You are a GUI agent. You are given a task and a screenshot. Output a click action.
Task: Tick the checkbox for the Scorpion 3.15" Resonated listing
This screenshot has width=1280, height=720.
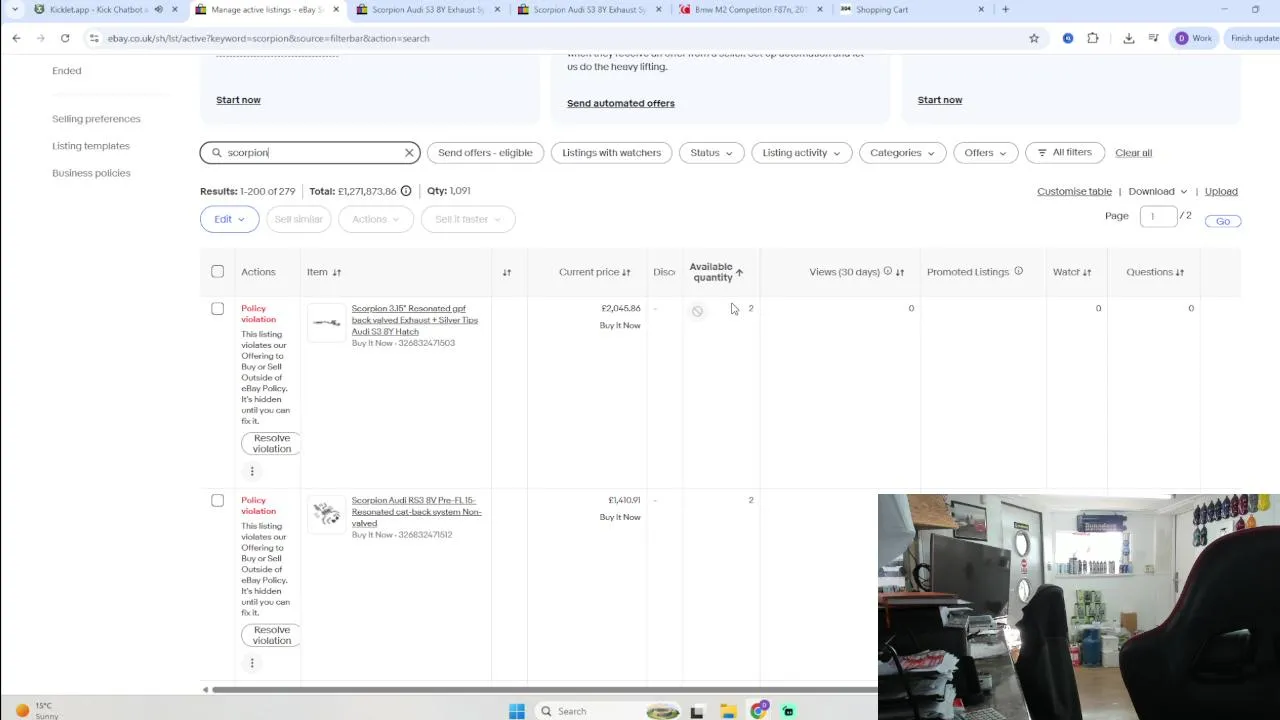217,308
